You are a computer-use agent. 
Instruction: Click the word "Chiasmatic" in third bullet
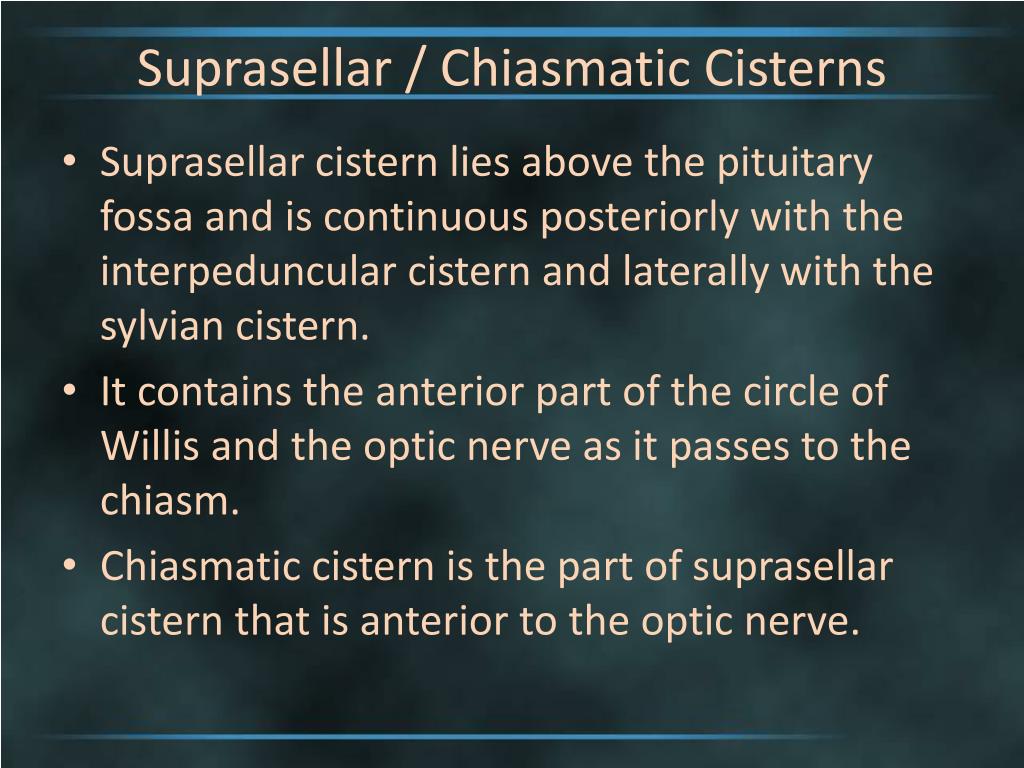200,566
